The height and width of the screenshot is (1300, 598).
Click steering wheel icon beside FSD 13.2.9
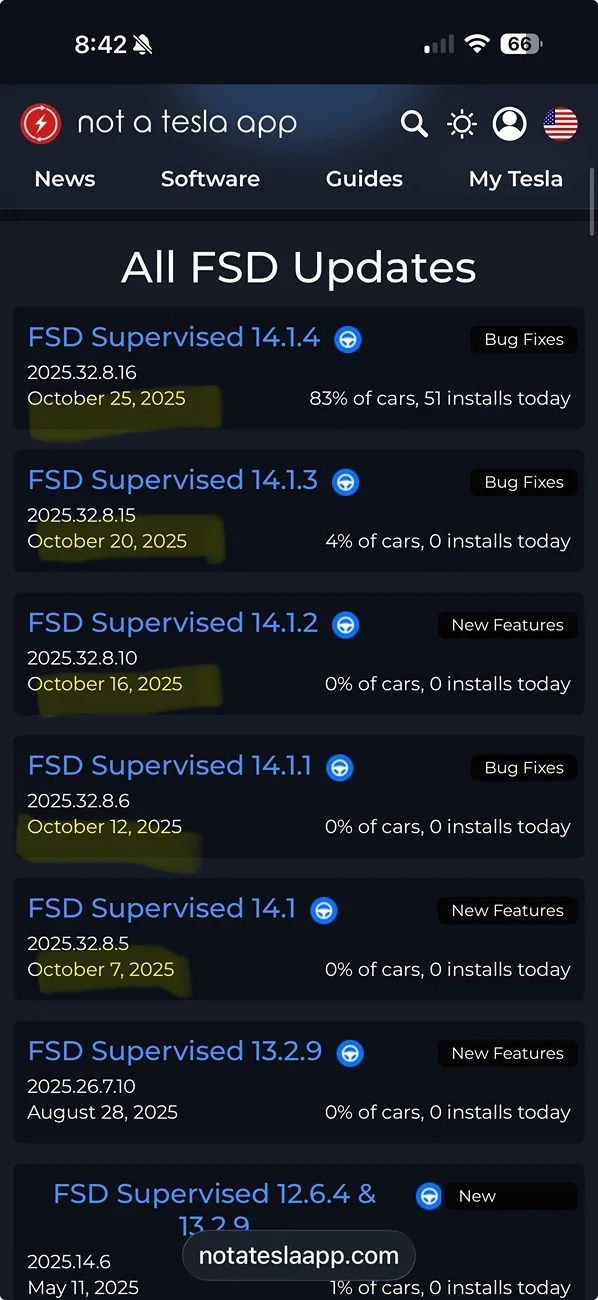[350, 1053]
